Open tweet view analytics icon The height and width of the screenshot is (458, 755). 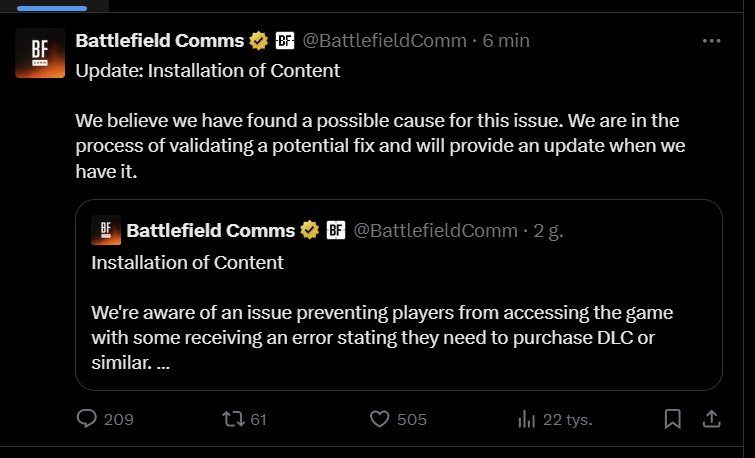tap(526, 419)
